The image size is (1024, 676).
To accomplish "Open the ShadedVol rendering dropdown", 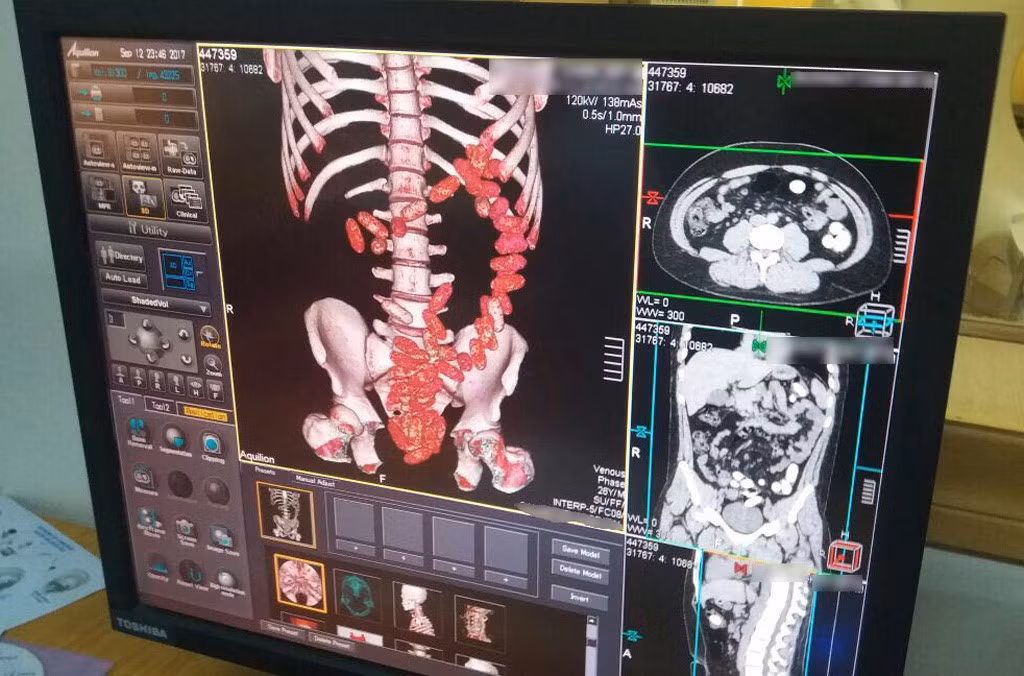I will [x=155, y=303].
